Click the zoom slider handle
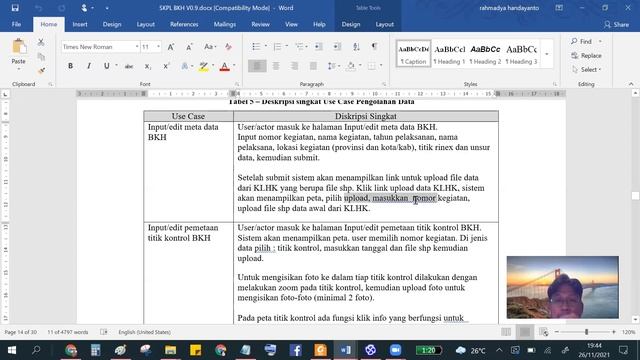This screenshot has height=360, width=640. pyautogui.click(x=587, y=332)
